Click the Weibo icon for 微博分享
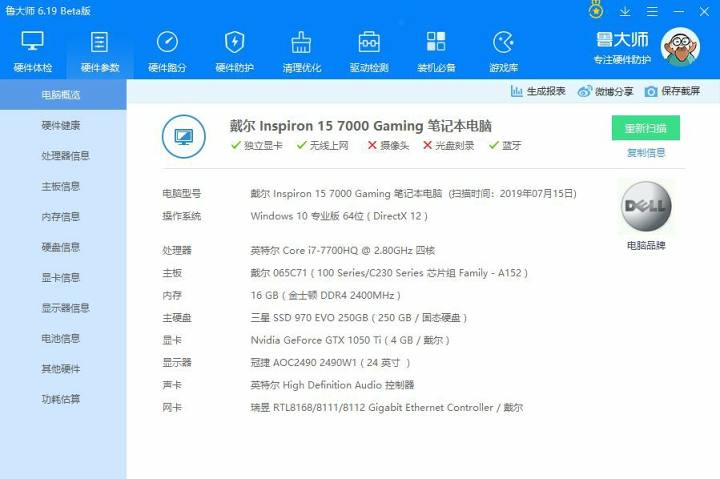The height and width of the screenshot is (479, 720). [585, 91]
